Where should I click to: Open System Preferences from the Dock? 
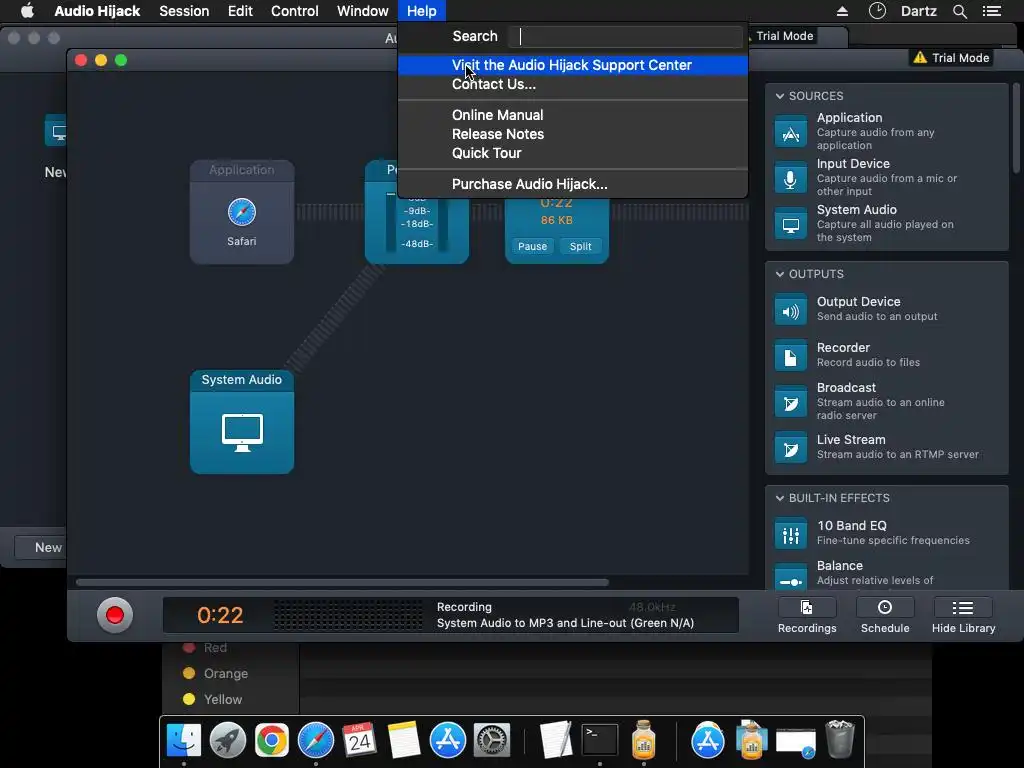pyautogui.click(x=492, y=740)
